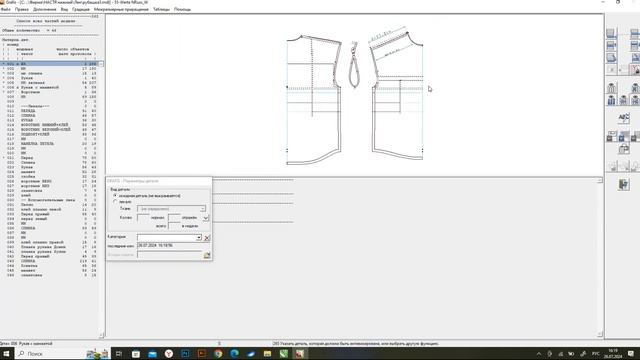This screenshot has width=640, height=360.
Task: Click the hanger loop piece between pattern pieces
Action: [354, 65]
